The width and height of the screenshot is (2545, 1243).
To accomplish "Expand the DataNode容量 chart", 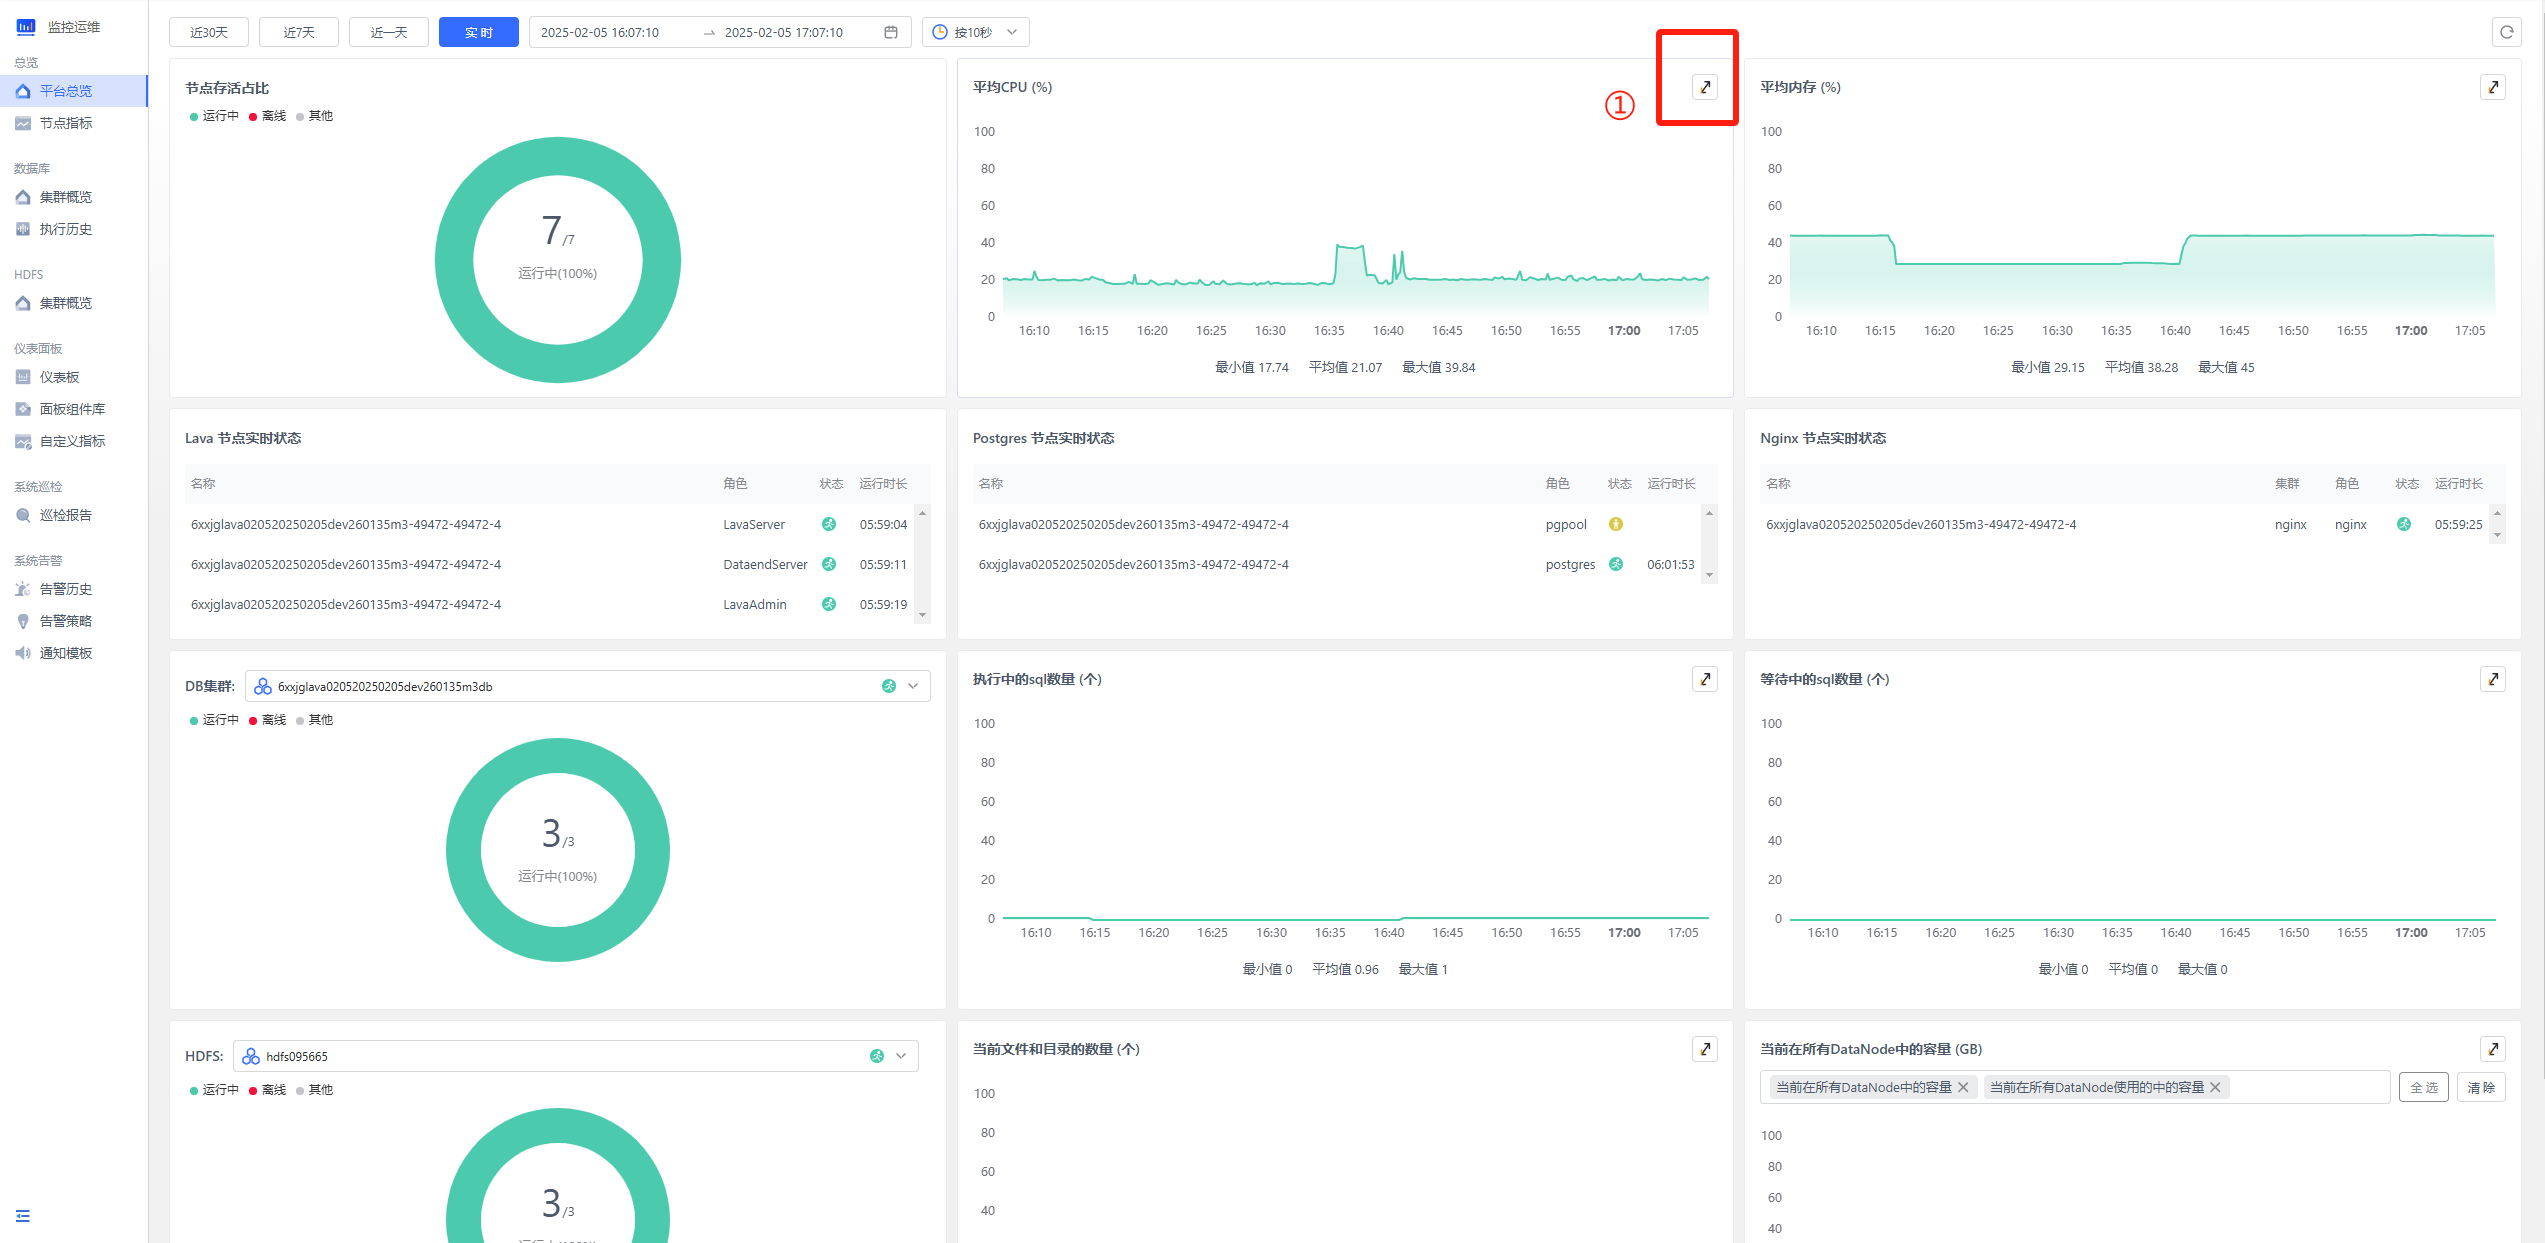I will [2493, 1049].
